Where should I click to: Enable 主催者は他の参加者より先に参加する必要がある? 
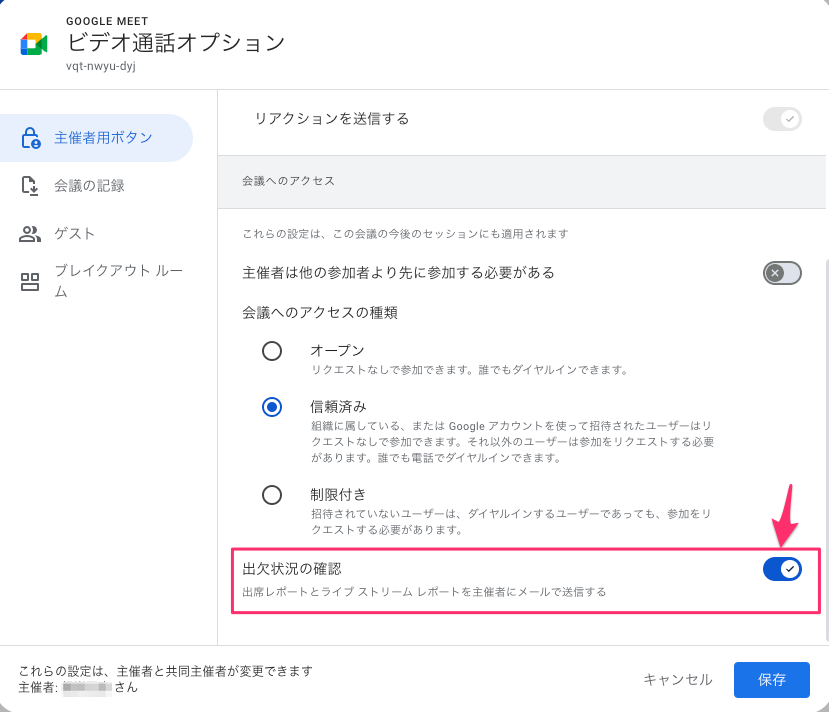(x=782, y=272)
